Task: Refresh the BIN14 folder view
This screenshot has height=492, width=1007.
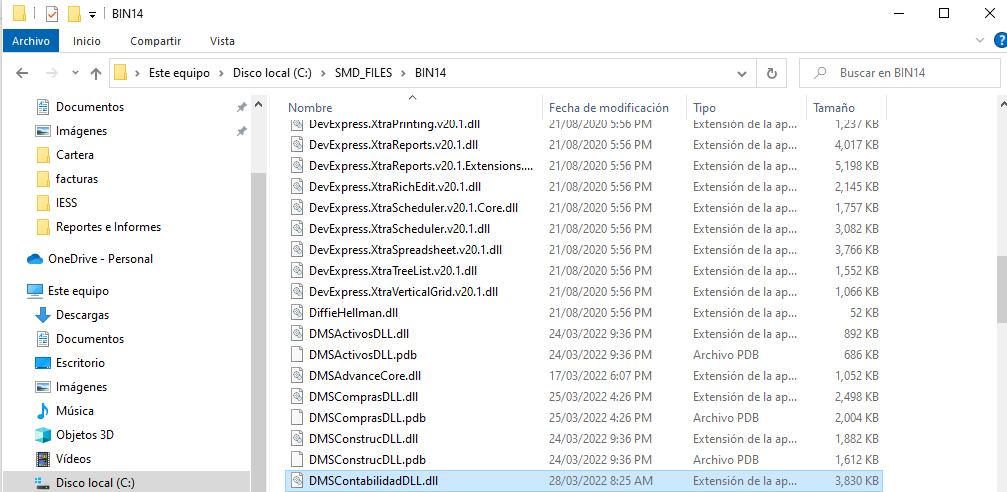Action: coord(772,73)
